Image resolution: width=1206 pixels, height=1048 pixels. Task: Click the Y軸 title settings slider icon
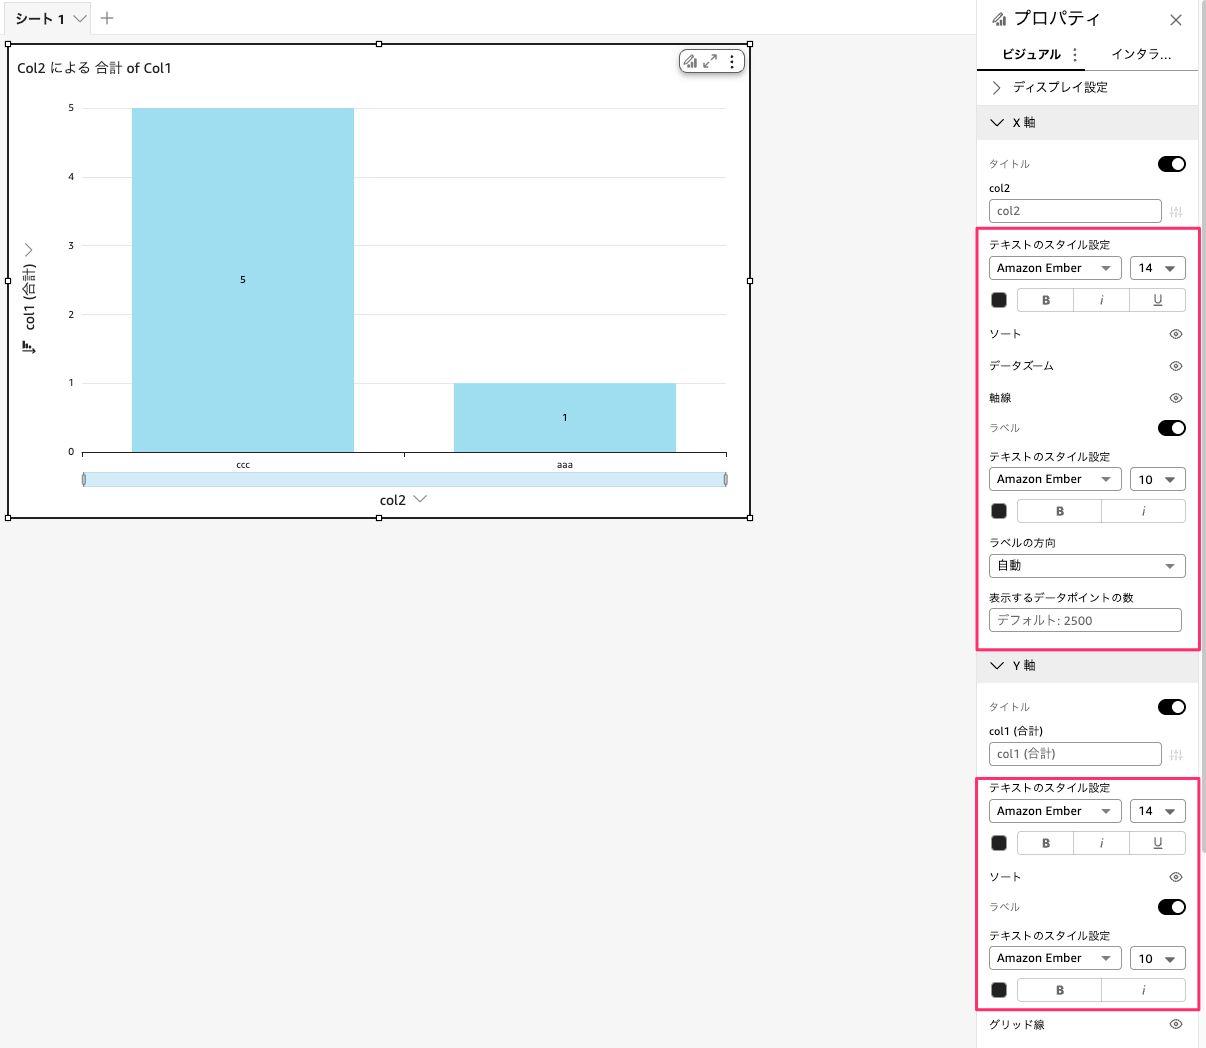pyautogui.click(x=1176, y=754)
